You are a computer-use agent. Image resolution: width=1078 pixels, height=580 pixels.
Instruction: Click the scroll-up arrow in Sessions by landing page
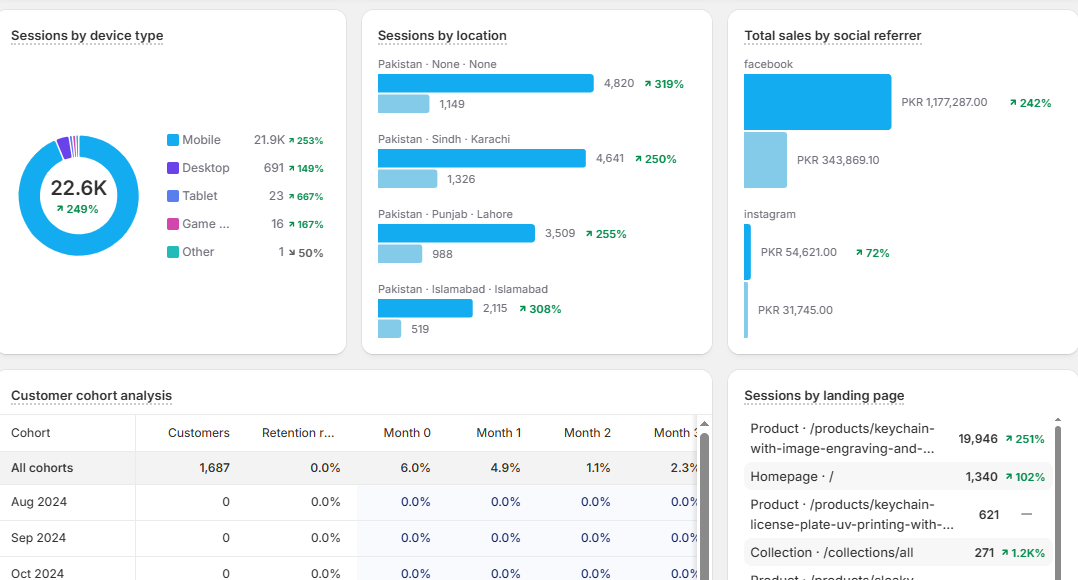pos(1058,422)
